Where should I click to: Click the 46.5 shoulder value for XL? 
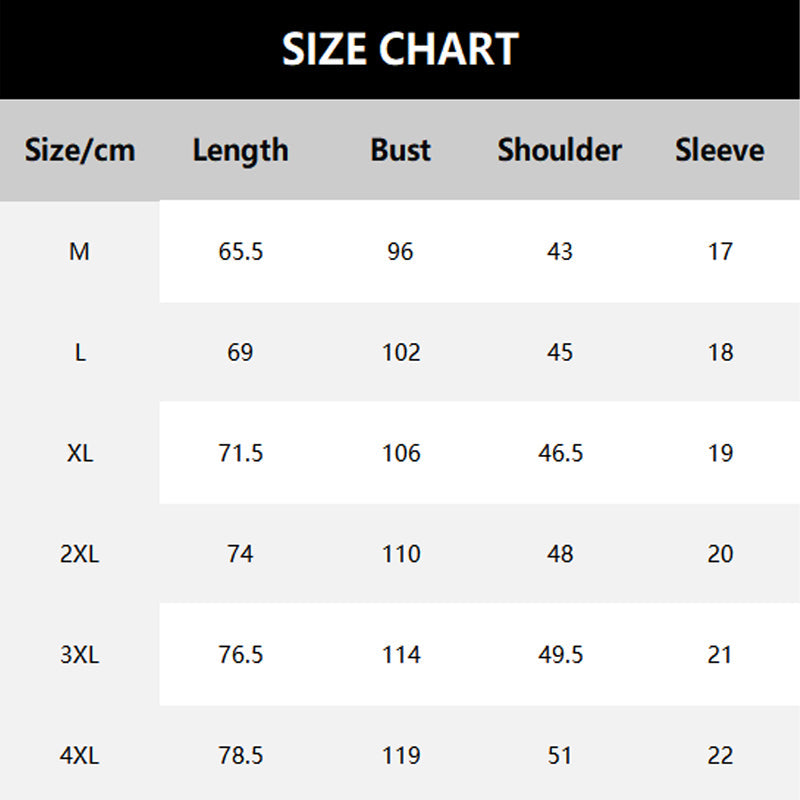click(560, 453)
